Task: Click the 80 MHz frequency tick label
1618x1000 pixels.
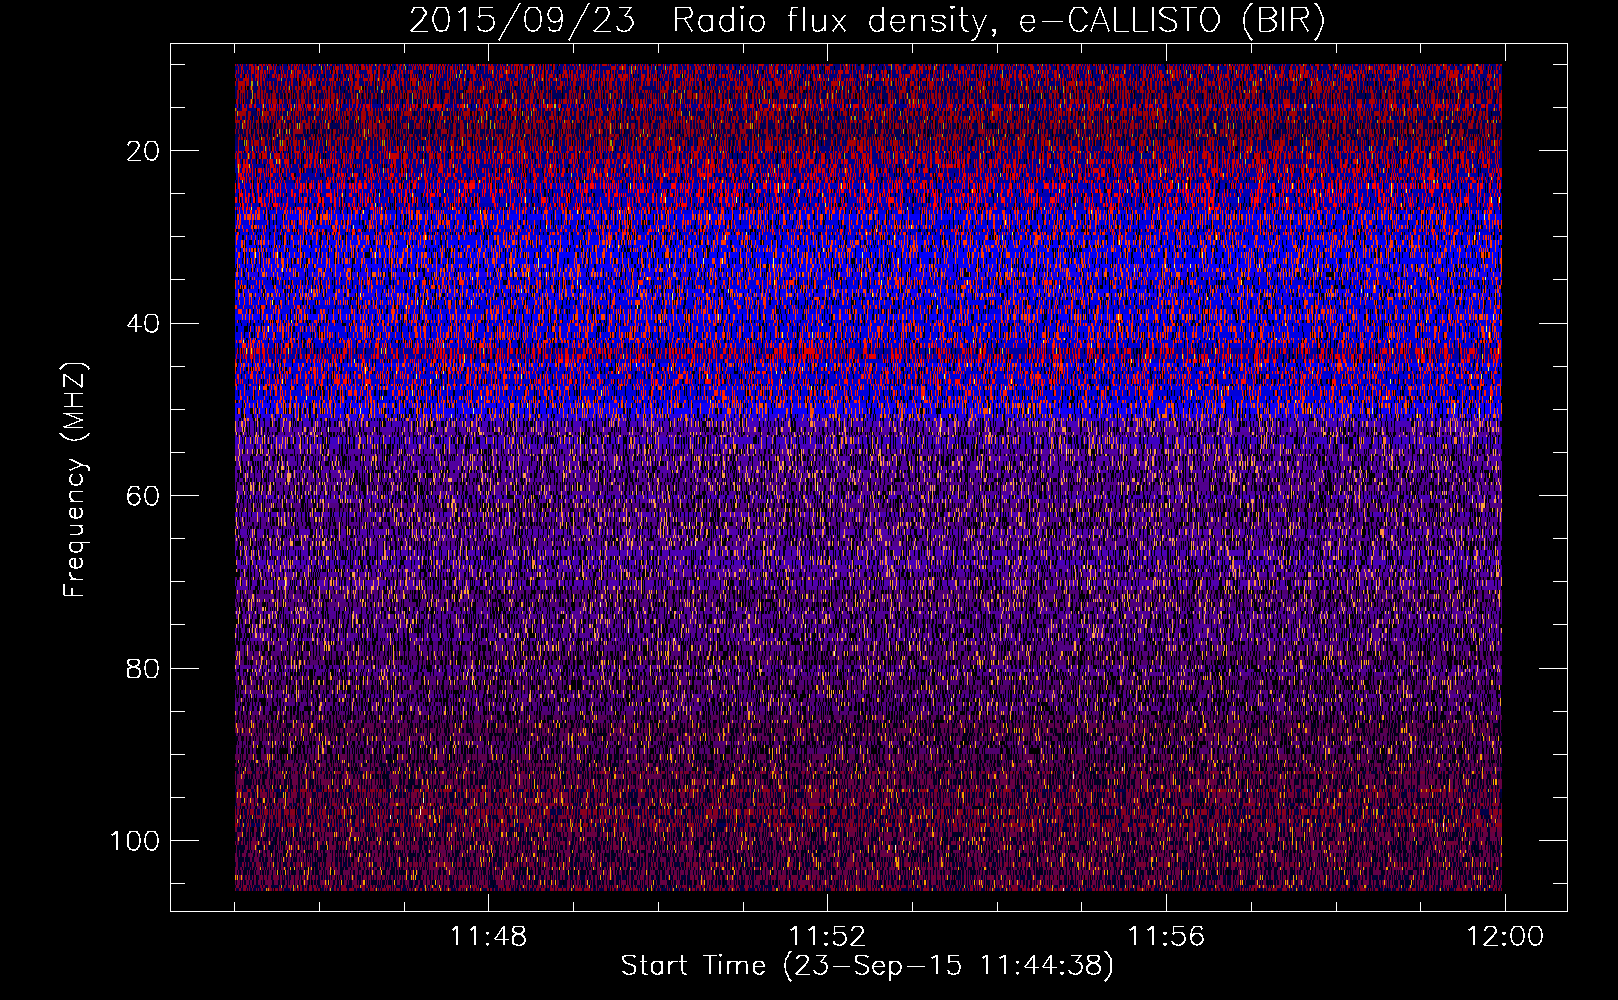Action: (144, 669)
